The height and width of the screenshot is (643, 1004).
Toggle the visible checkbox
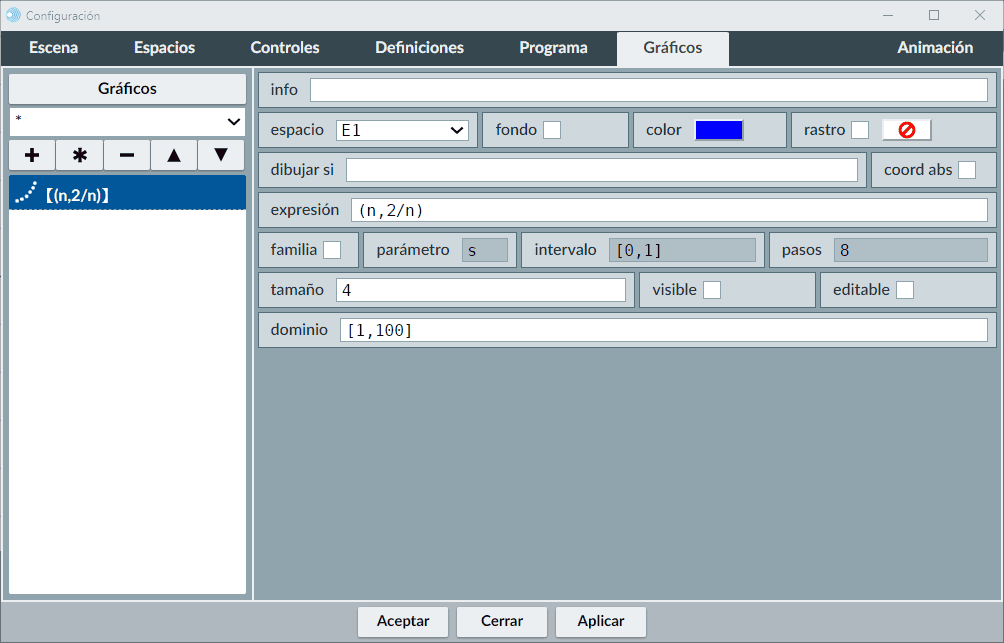pos(712,290)
